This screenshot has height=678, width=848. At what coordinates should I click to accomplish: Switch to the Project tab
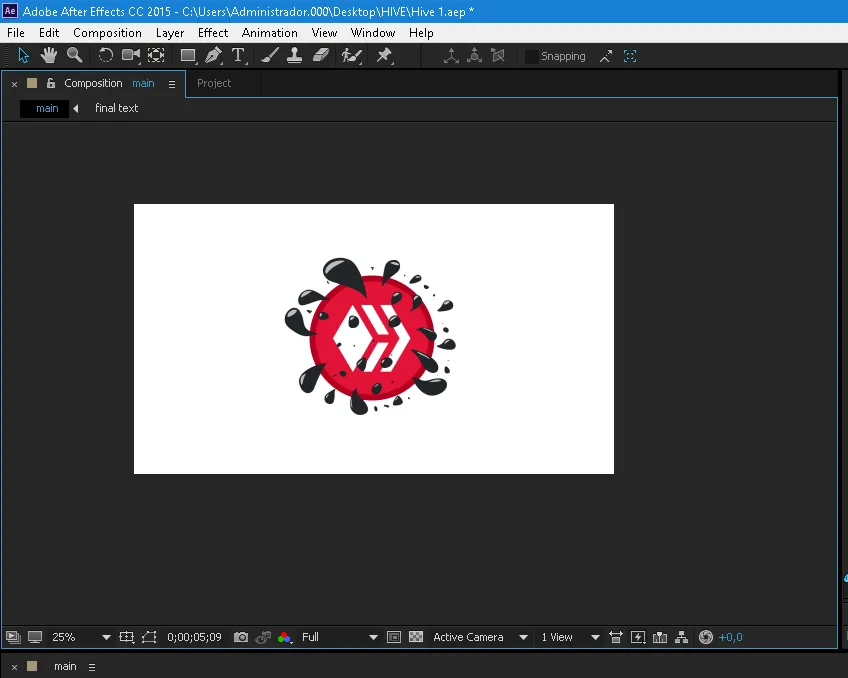[x=214, y=83]
